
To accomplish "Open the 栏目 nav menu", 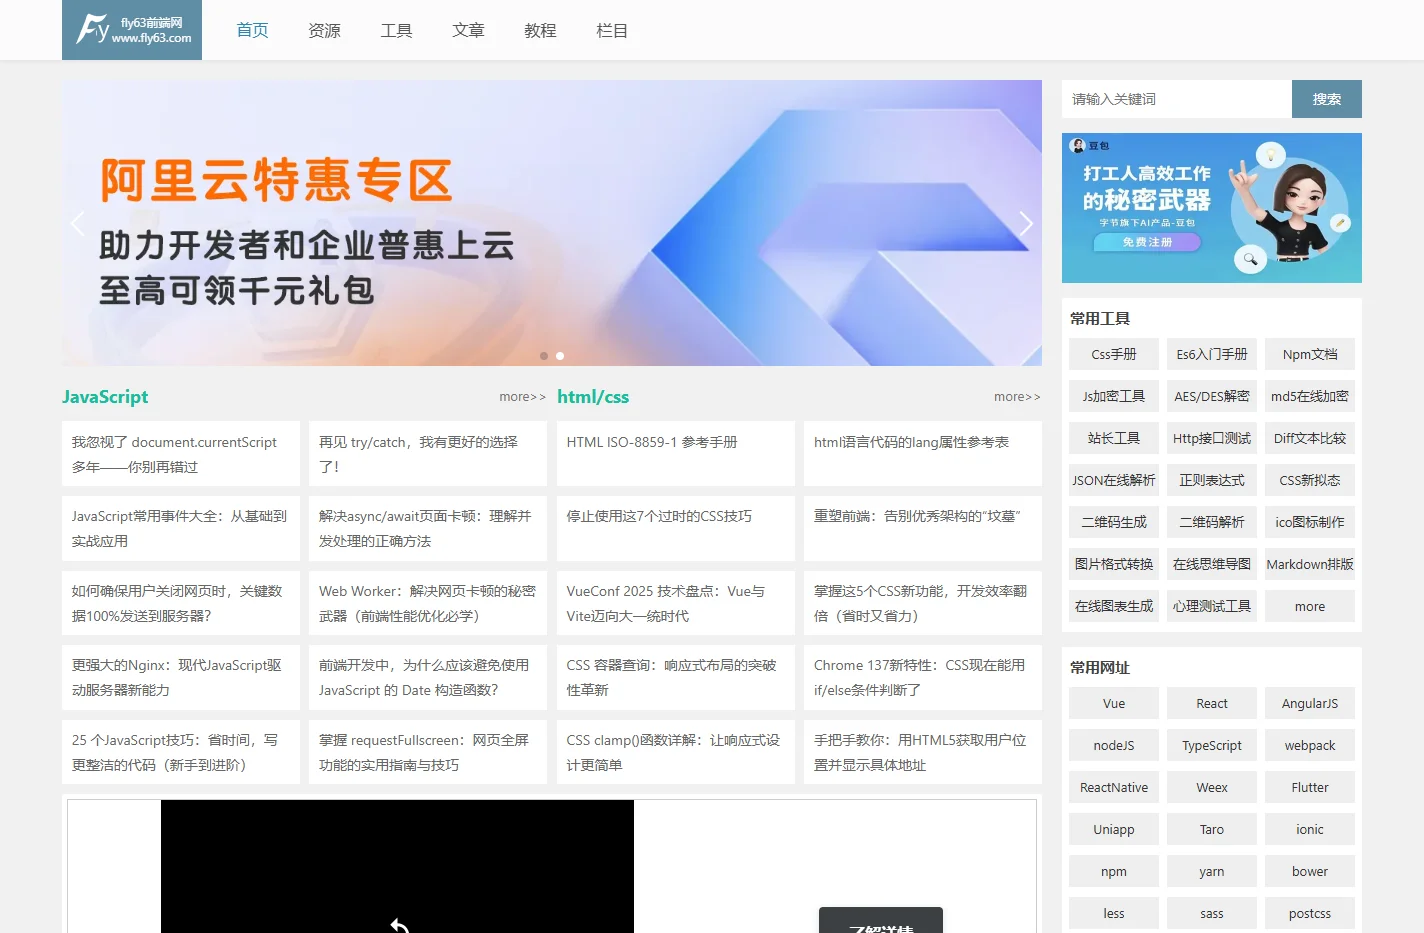I will tap(612, 30).
